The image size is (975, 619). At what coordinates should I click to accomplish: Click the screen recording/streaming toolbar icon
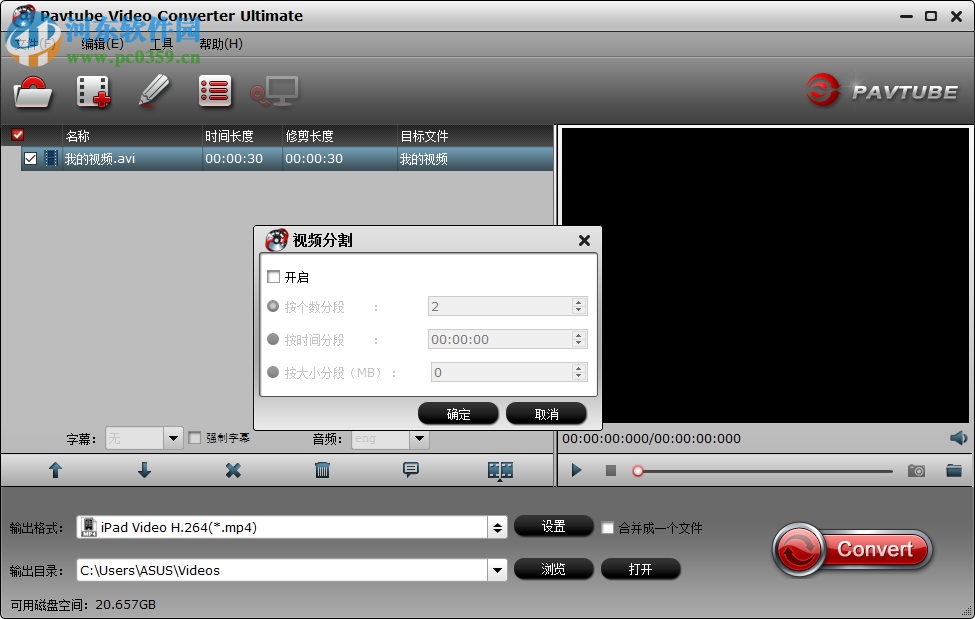[x=275, y=91]
